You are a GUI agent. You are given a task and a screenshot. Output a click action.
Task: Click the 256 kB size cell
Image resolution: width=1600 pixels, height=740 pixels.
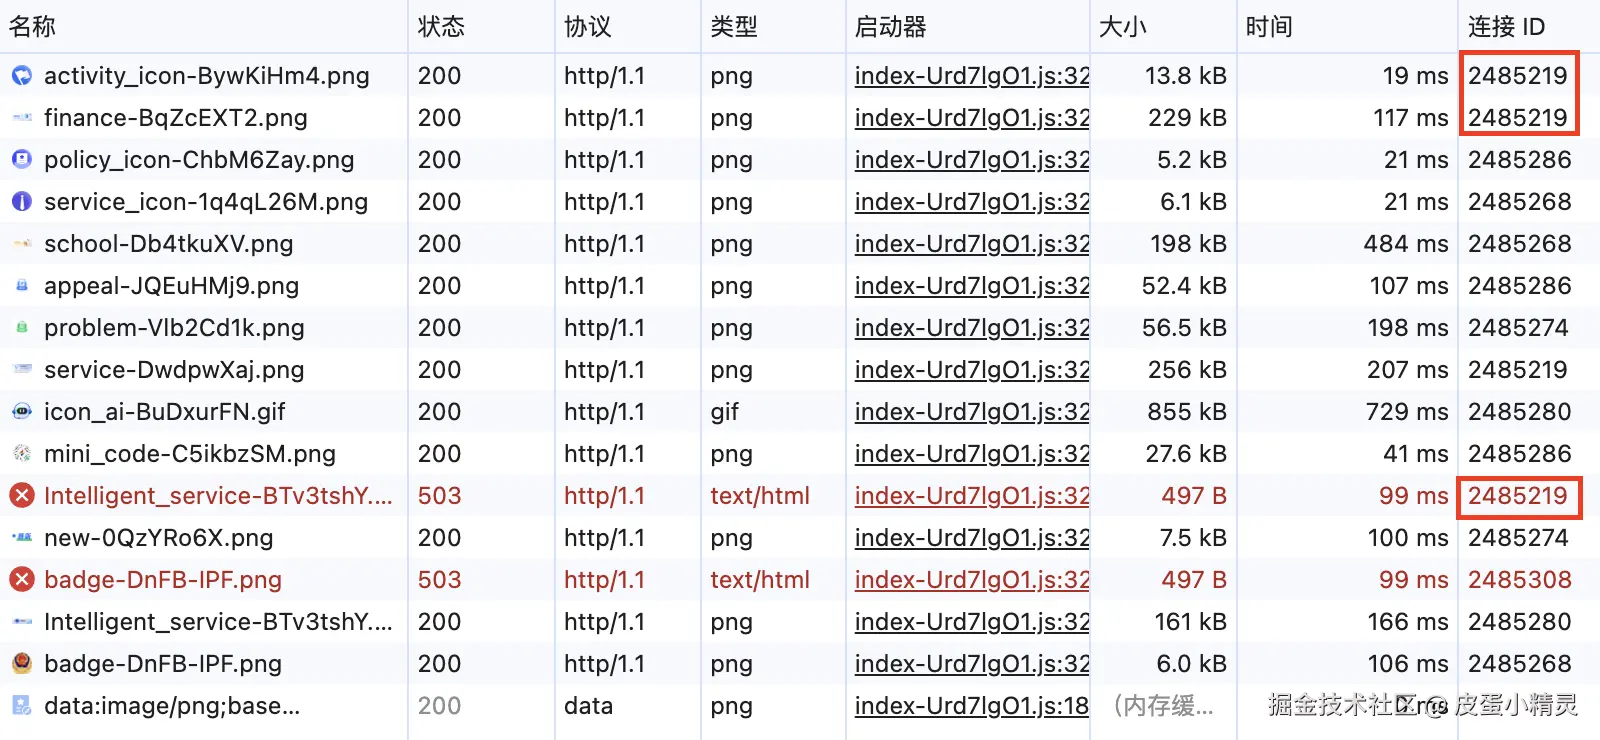pos(1187,370)
